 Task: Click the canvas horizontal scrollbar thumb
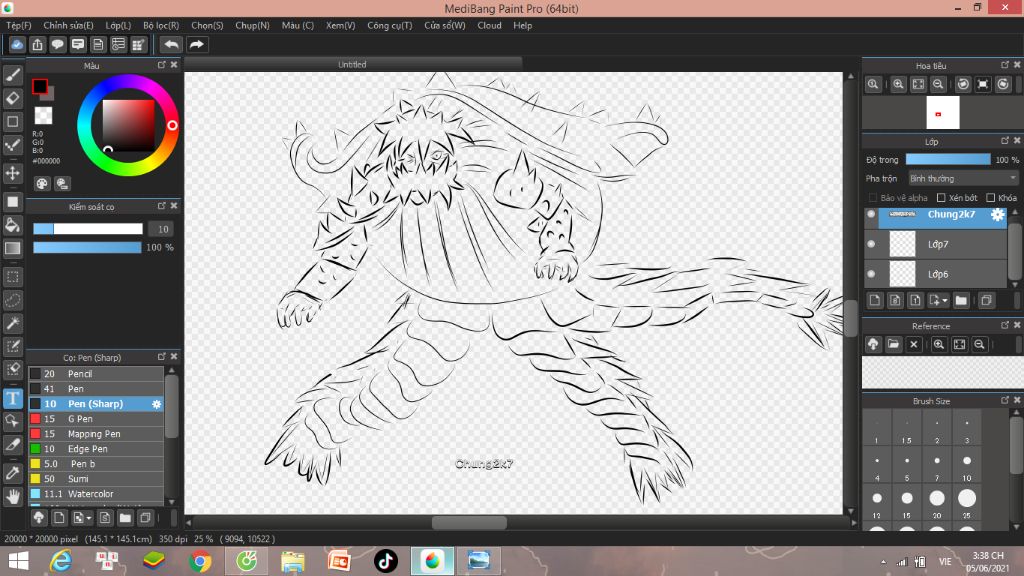[469, 522]
